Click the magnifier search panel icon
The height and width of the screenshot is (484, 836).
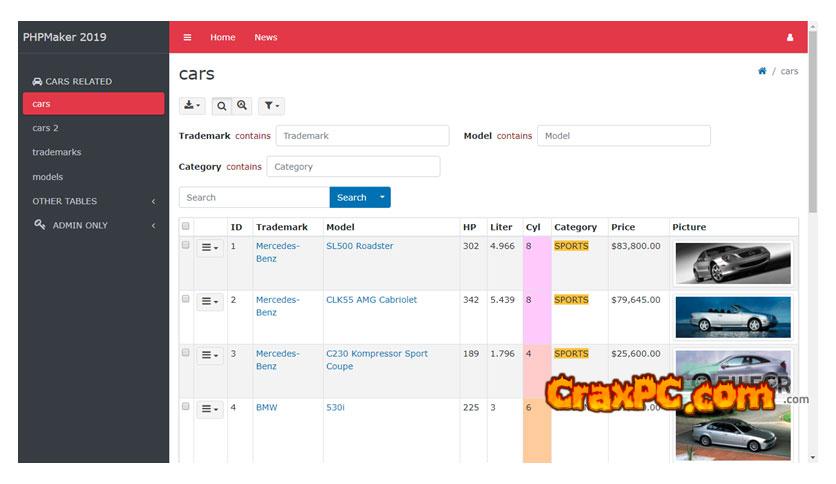click(222, 105)
